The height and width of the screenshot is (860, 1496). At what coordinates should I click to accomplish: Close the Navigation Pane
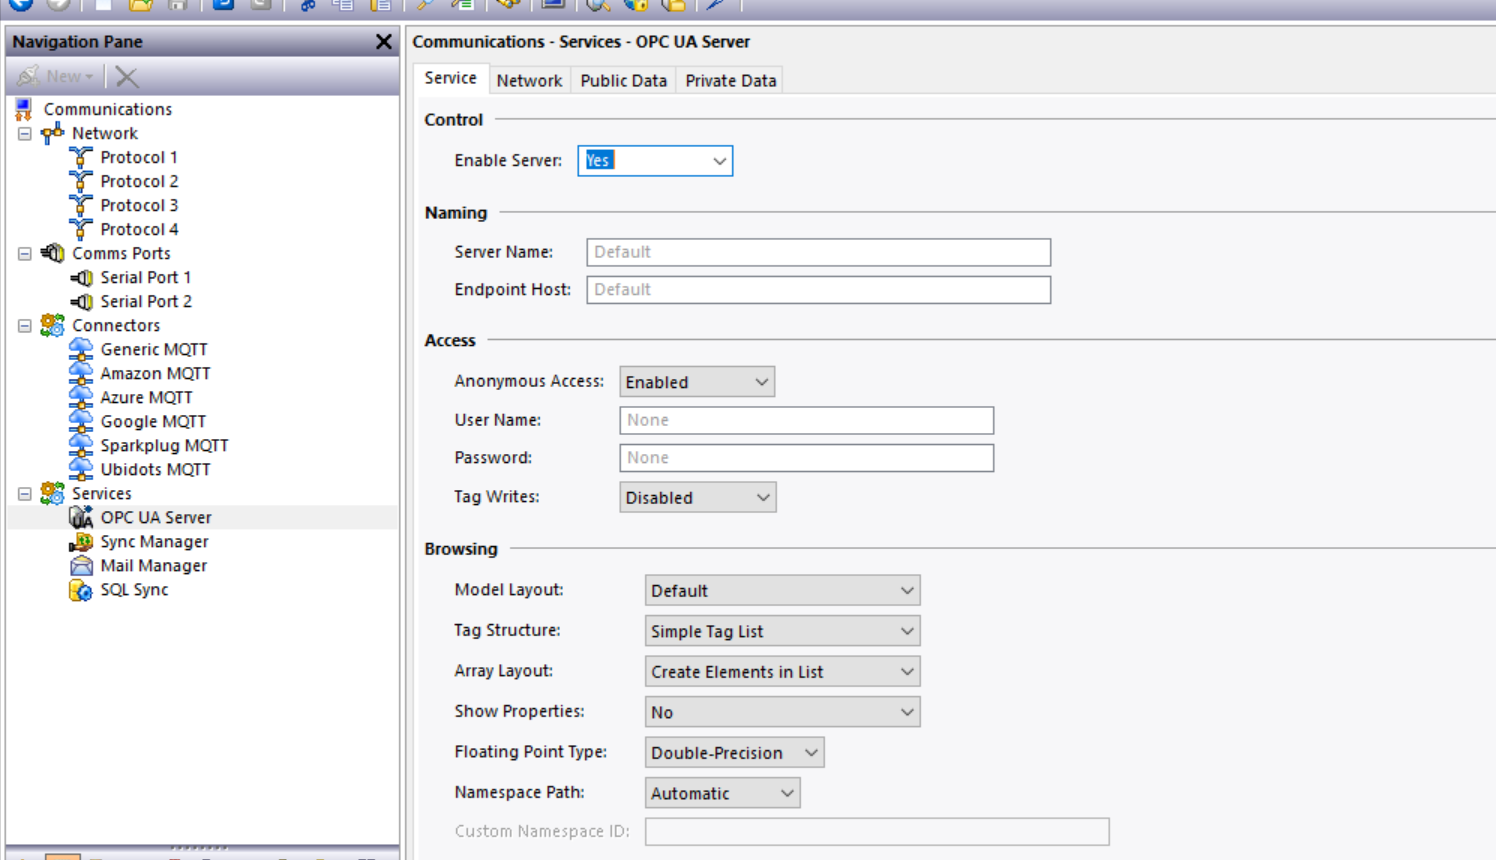tap(383, 41)
